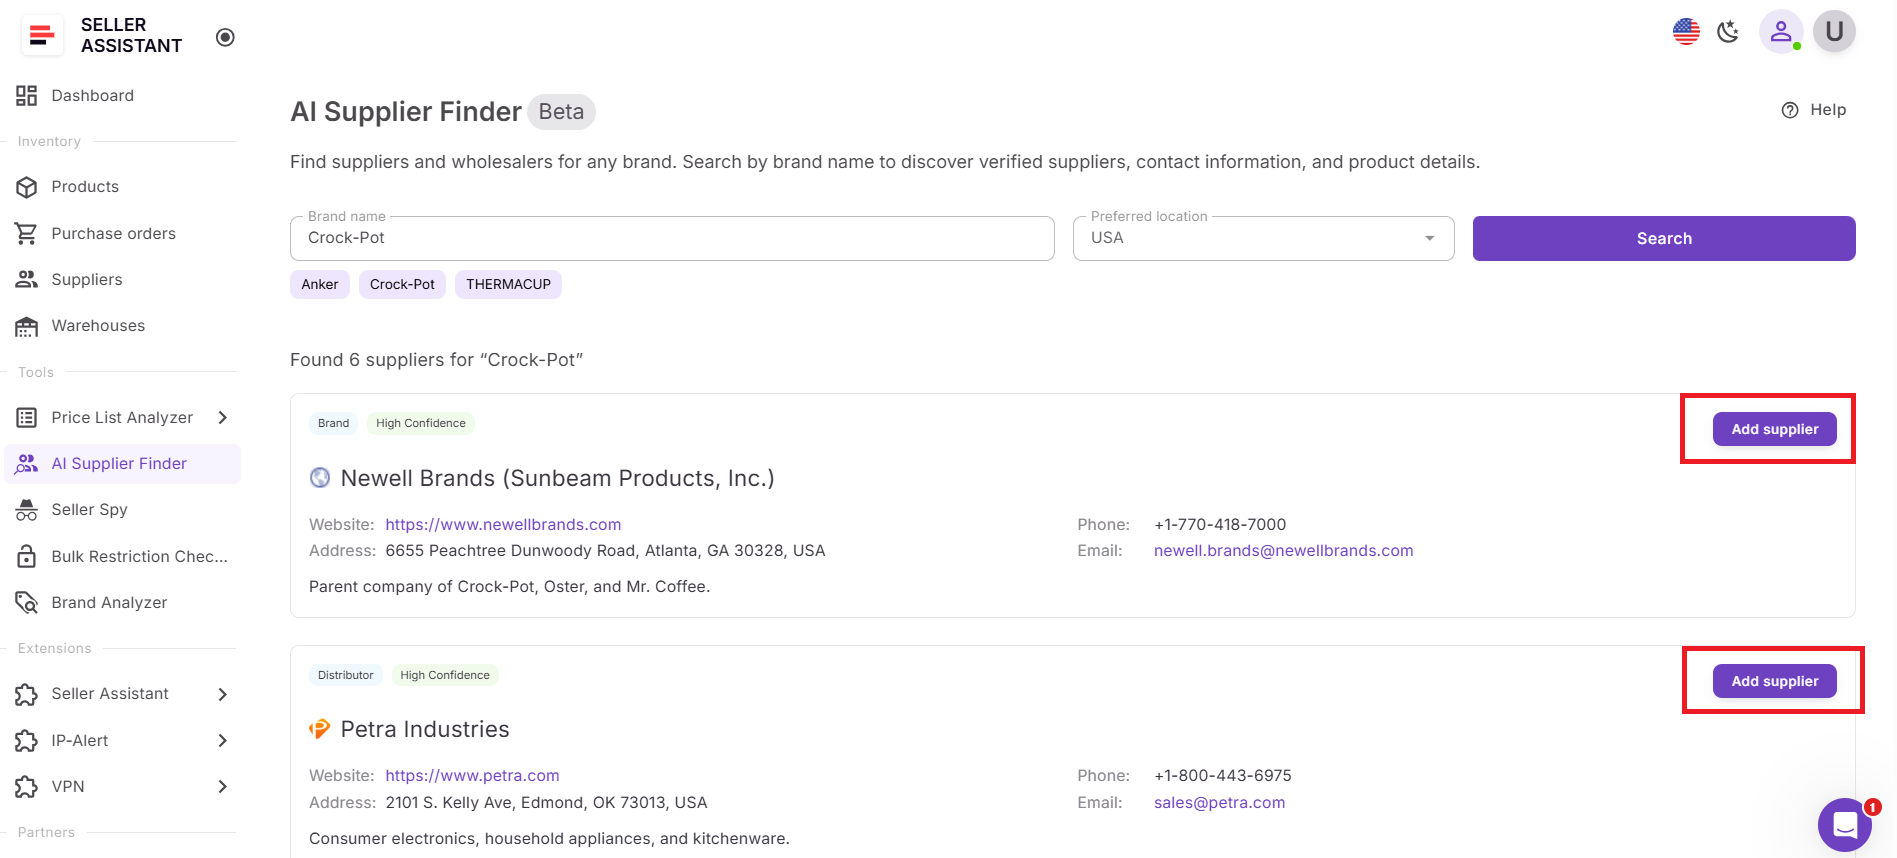Expand the Seller Assistant extension chevron
The image size is (1897, 858).
tap(223, 694)
